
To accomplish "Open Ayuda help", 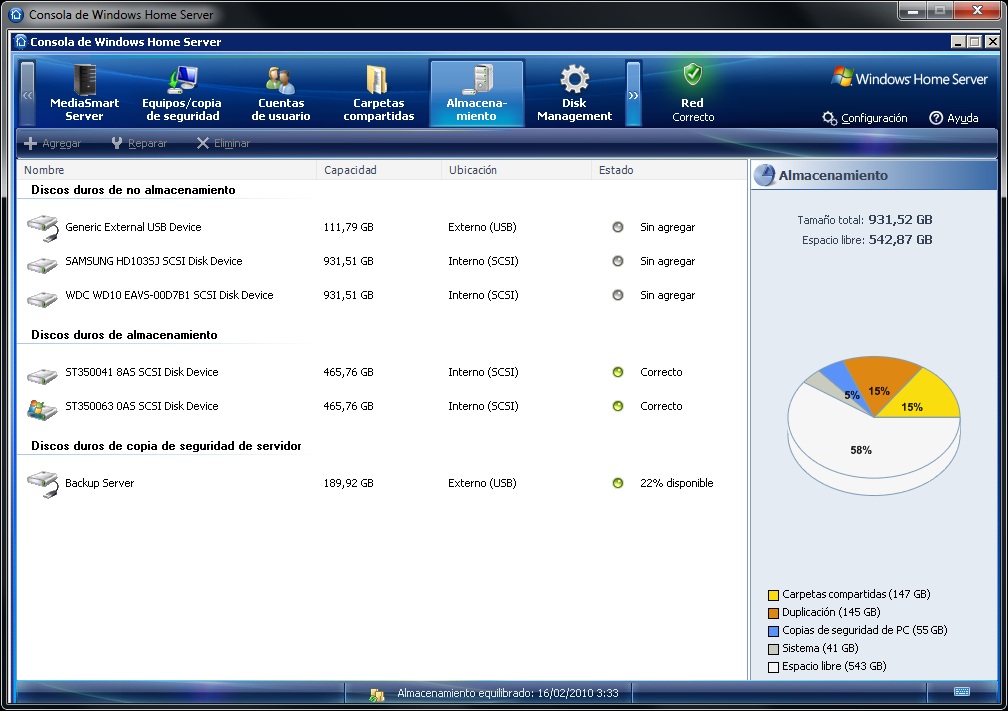I will 953,118.
